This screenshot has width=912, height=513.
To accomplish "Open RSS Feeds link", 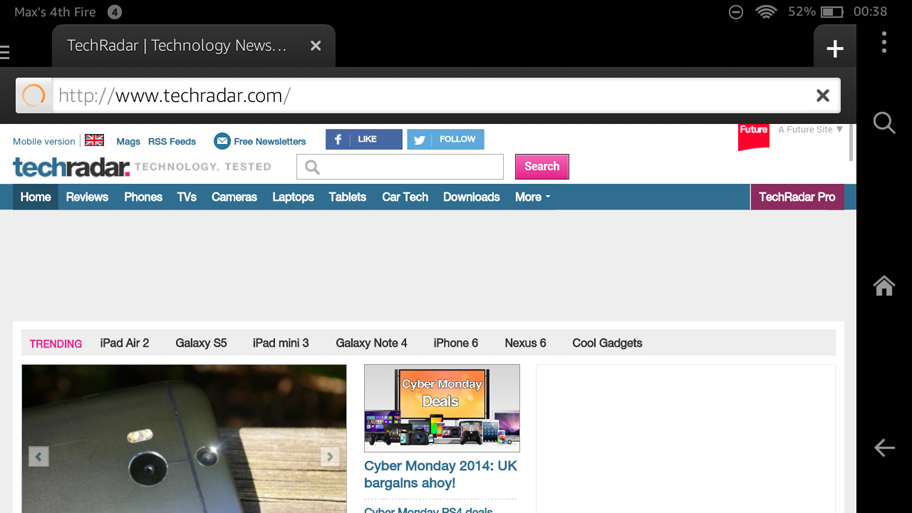I will (172, 141).
